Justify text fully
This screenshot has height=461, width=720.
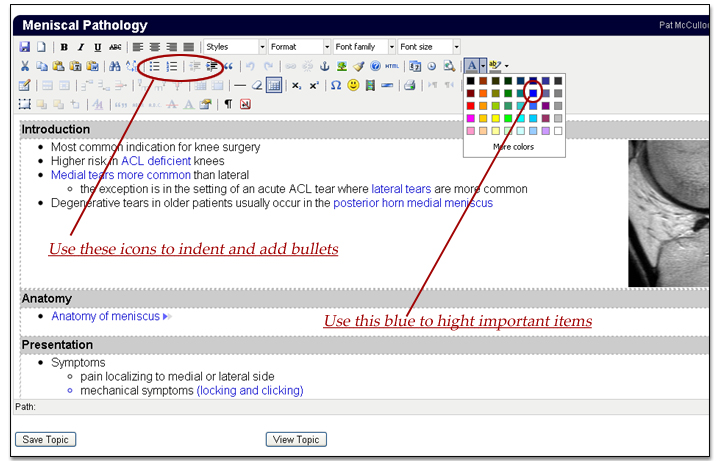[x=189, y=47]
